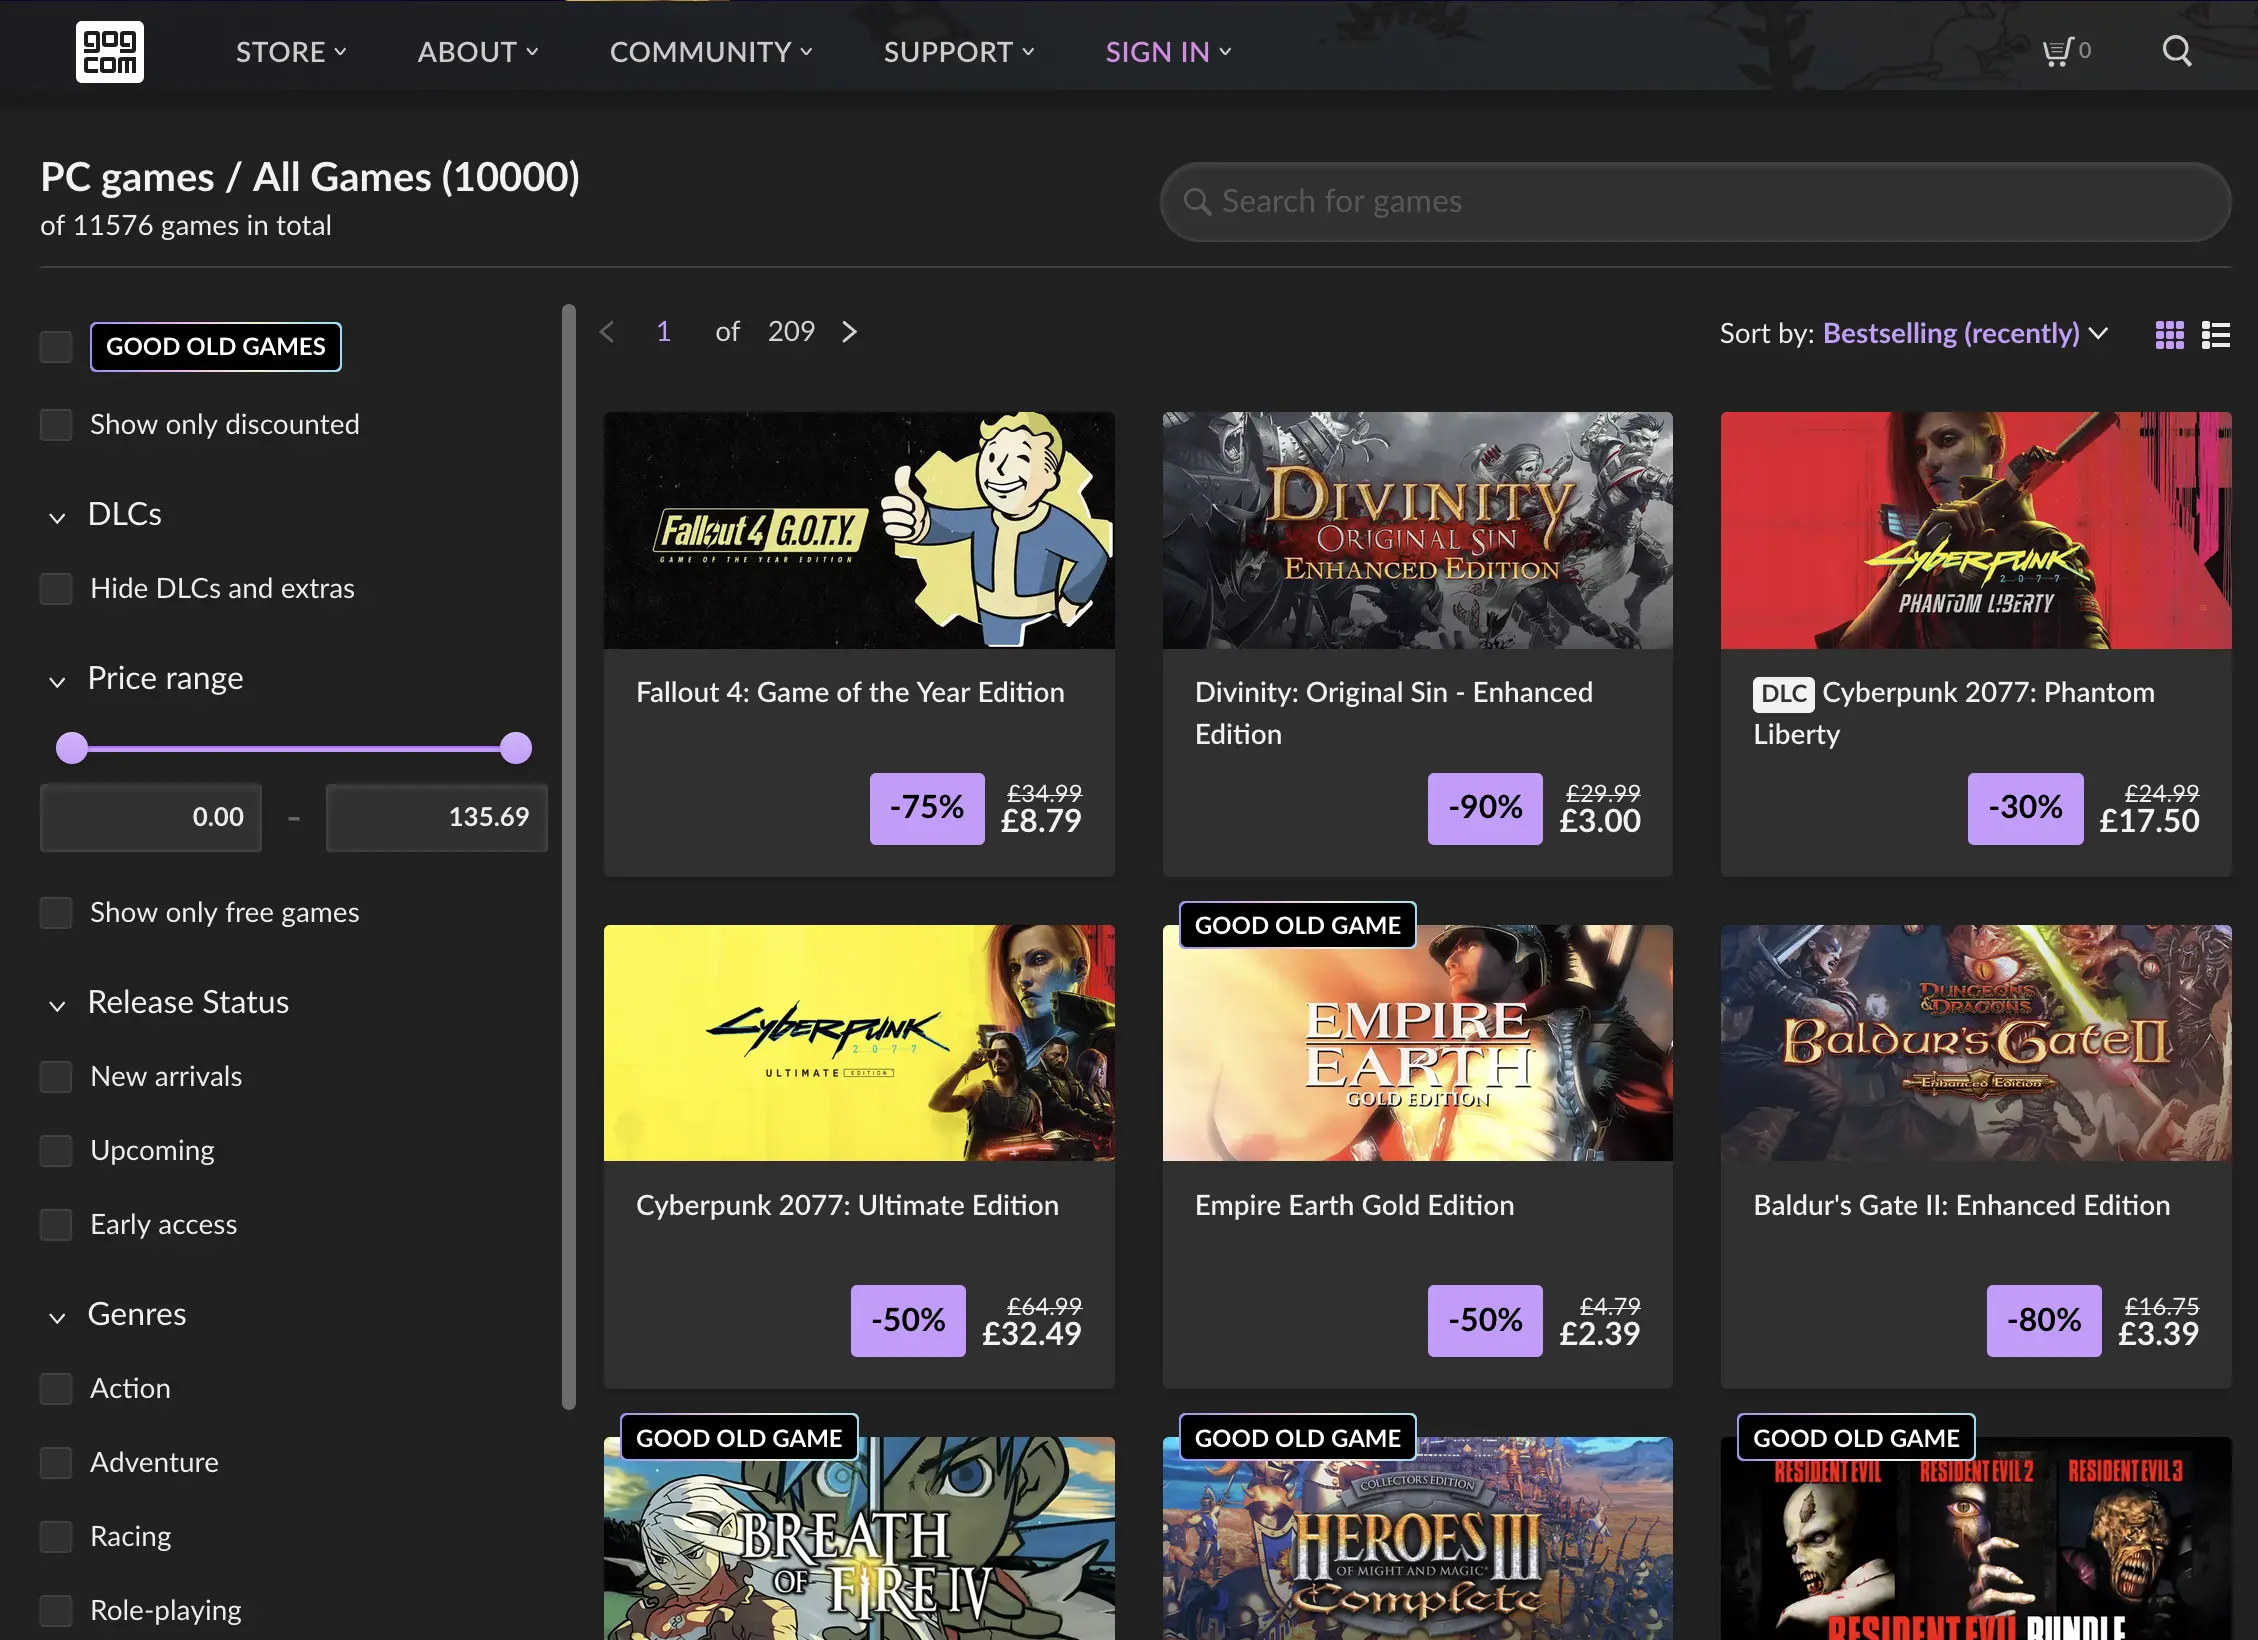Enable the Show only discounted filter
The image size is (2258, 1640).
point(56,424)
